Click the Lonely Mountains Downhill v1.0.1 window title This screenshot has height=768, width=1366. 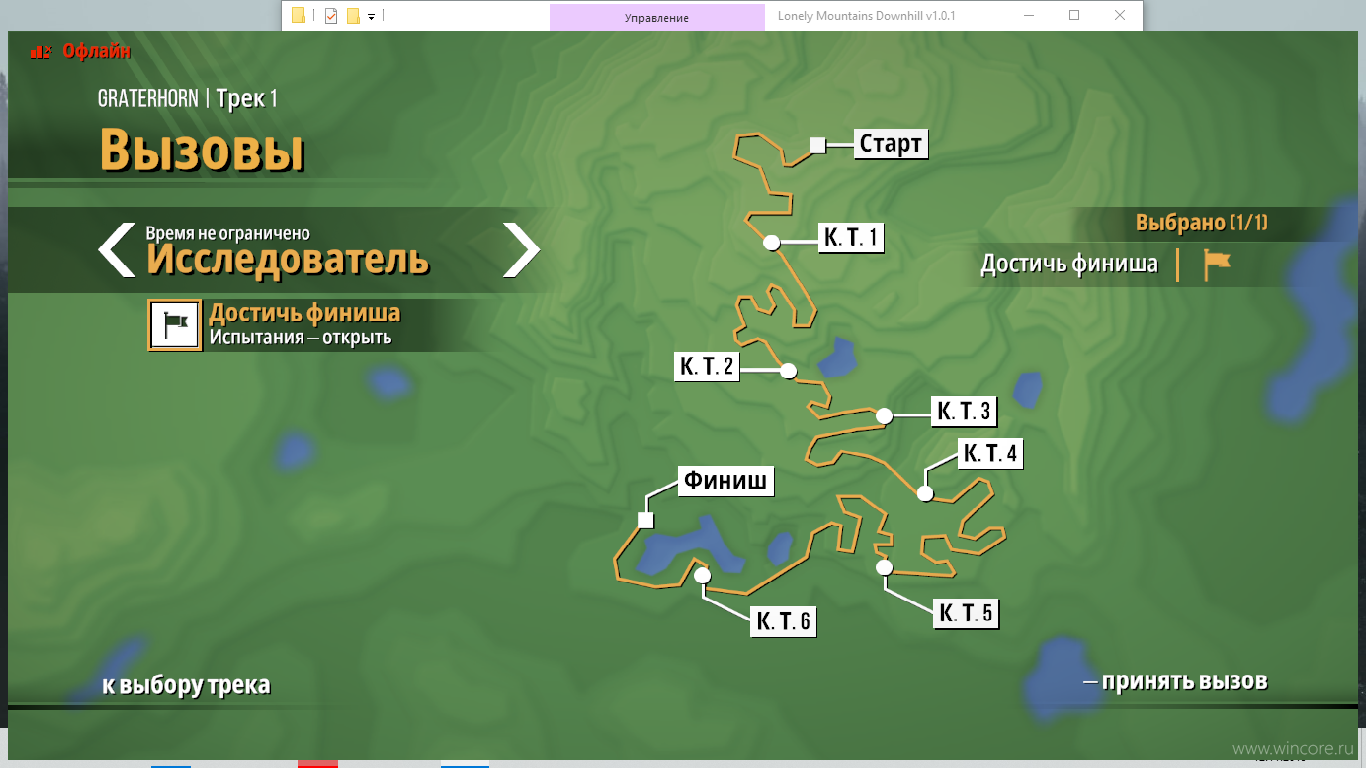[867, 16]
